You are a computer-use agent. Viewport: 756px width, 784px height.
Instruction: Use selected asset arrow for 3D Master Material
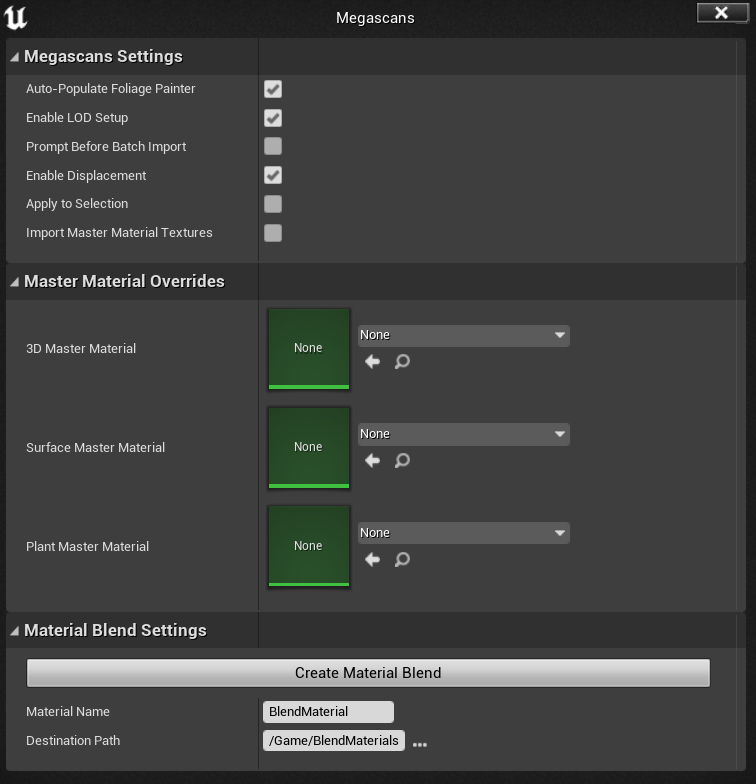tap(372, 362)
